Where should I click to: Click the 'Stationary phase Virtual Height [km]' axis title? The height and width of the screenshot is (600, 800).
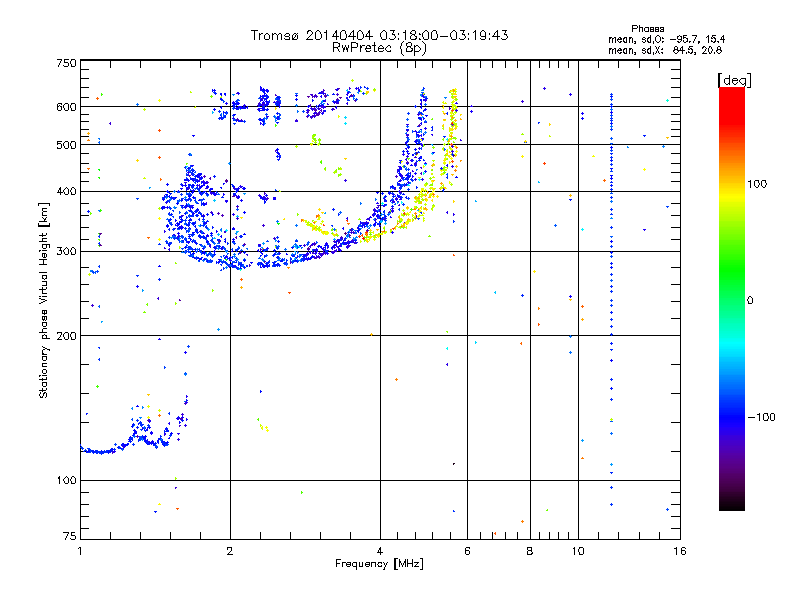[x=44, y=301]
